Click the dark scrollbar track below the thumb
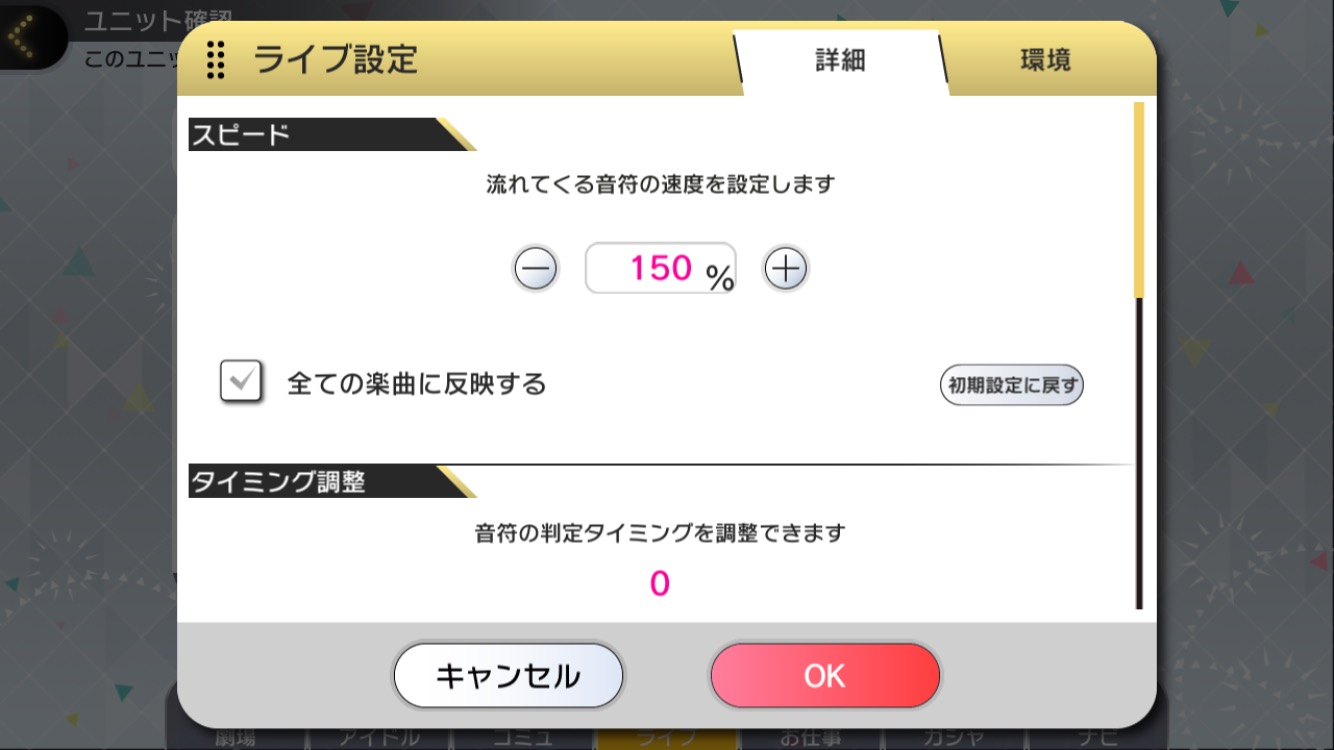 pyautogui.click(x=1138, y=452)
